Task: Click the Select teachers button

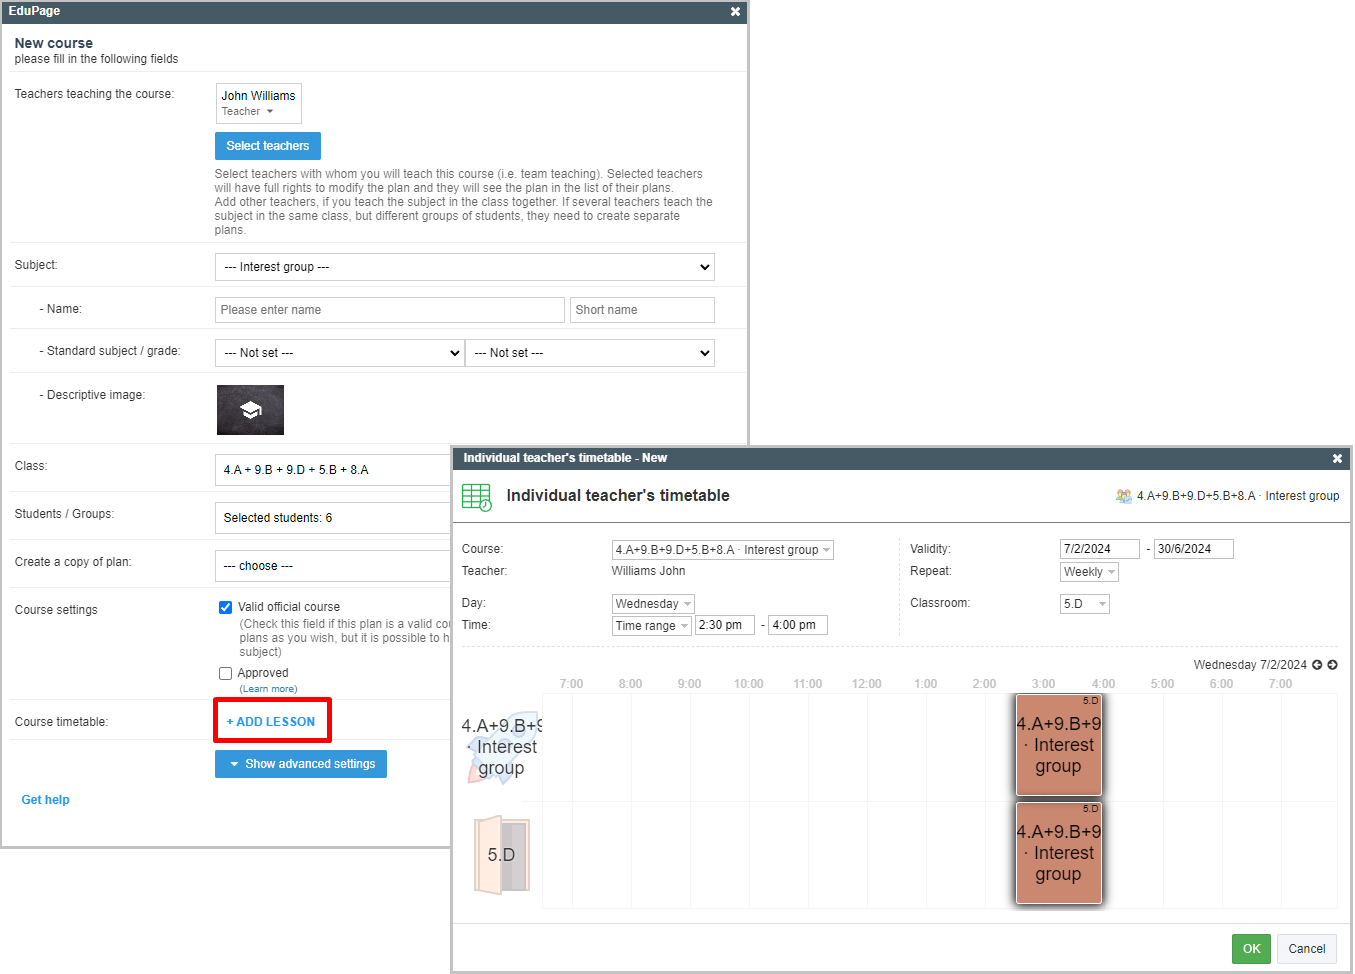Action: click(267, 146)
